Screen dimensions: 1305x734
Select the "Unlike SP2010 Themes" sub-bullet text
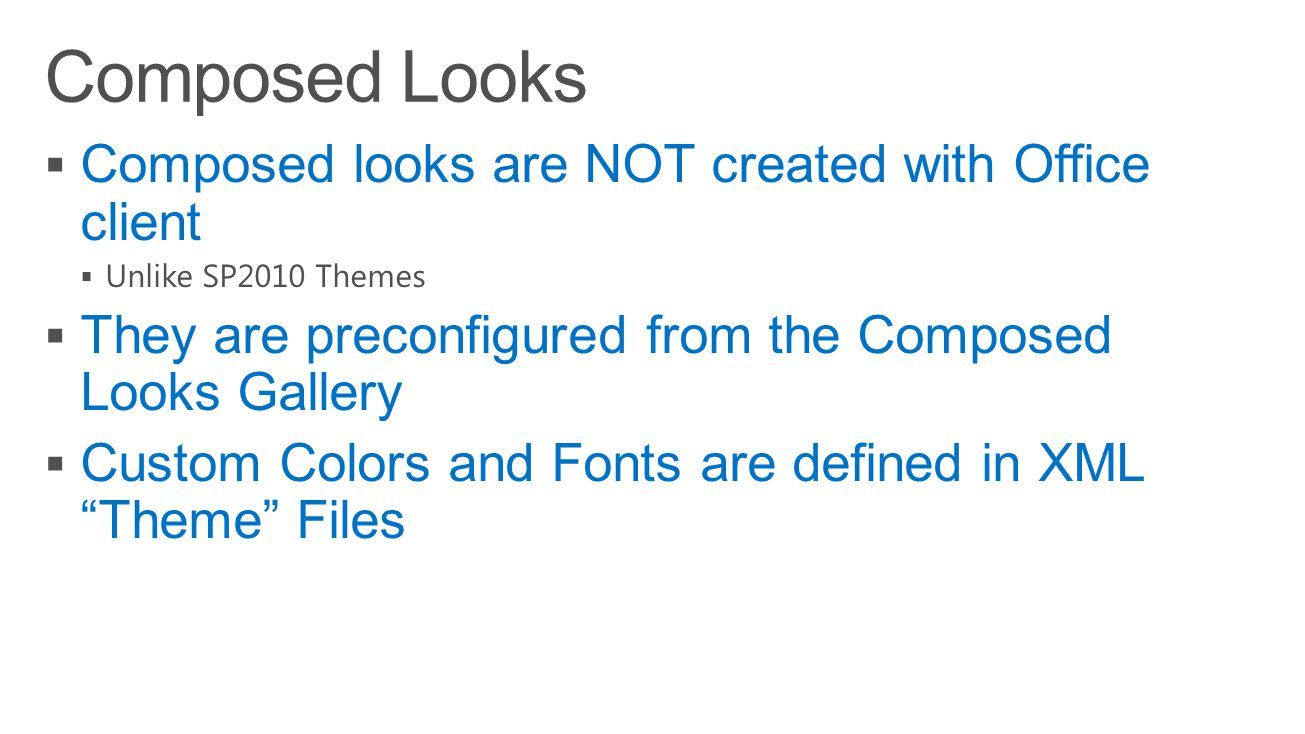pyautogui.click(x=266, y=276)
